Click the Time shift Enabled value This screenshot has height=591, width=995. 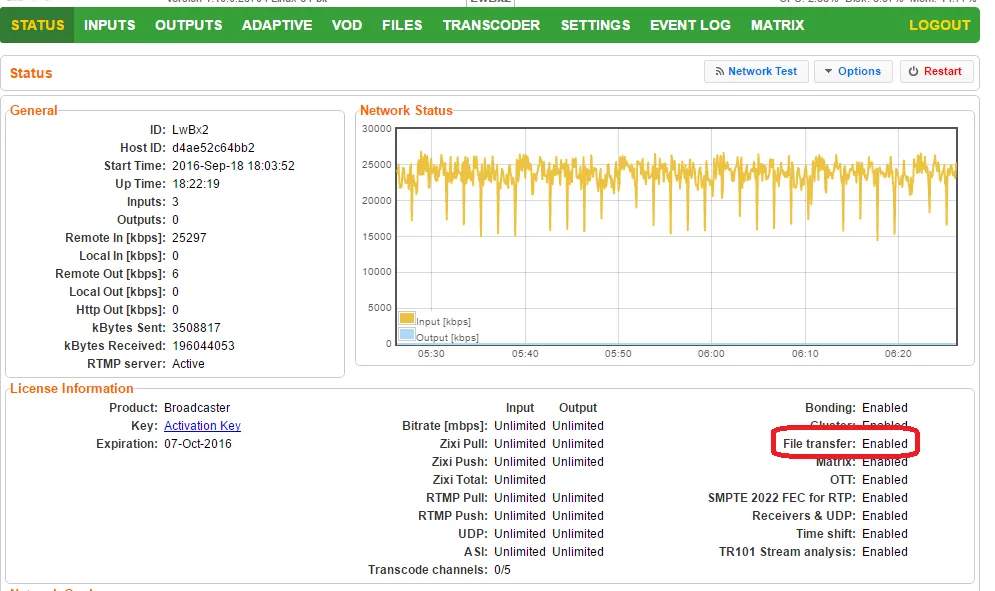pos(885,534)
